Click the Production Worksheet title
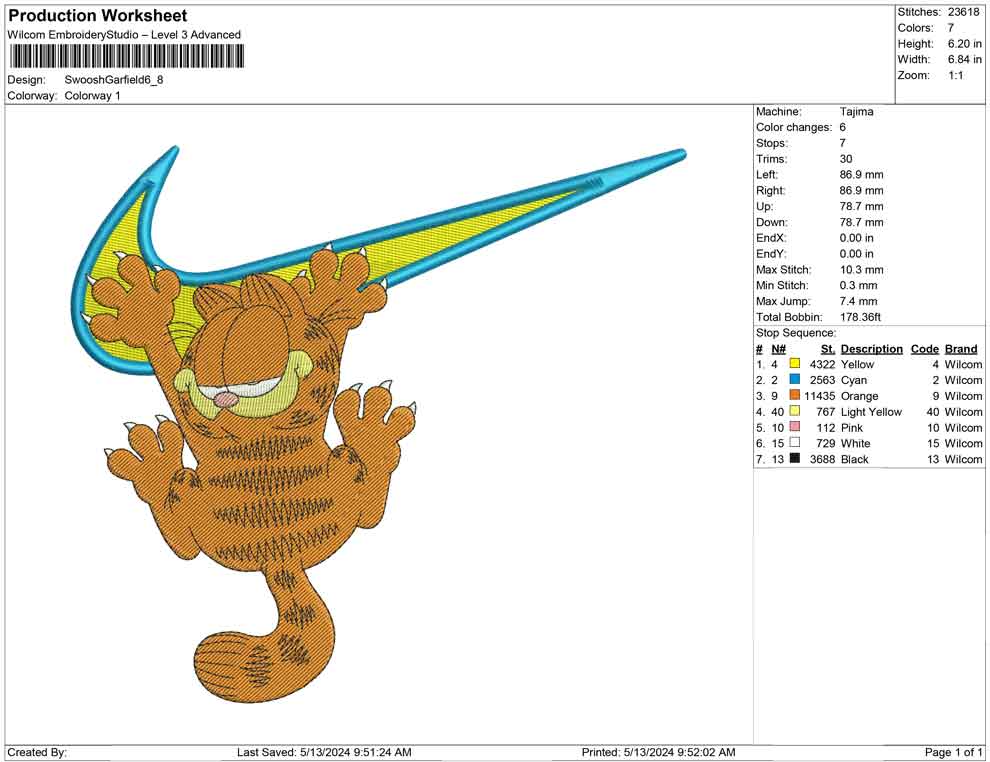This screenshot has height=762, width=990. pyautogui.click(x=97, y=16)
